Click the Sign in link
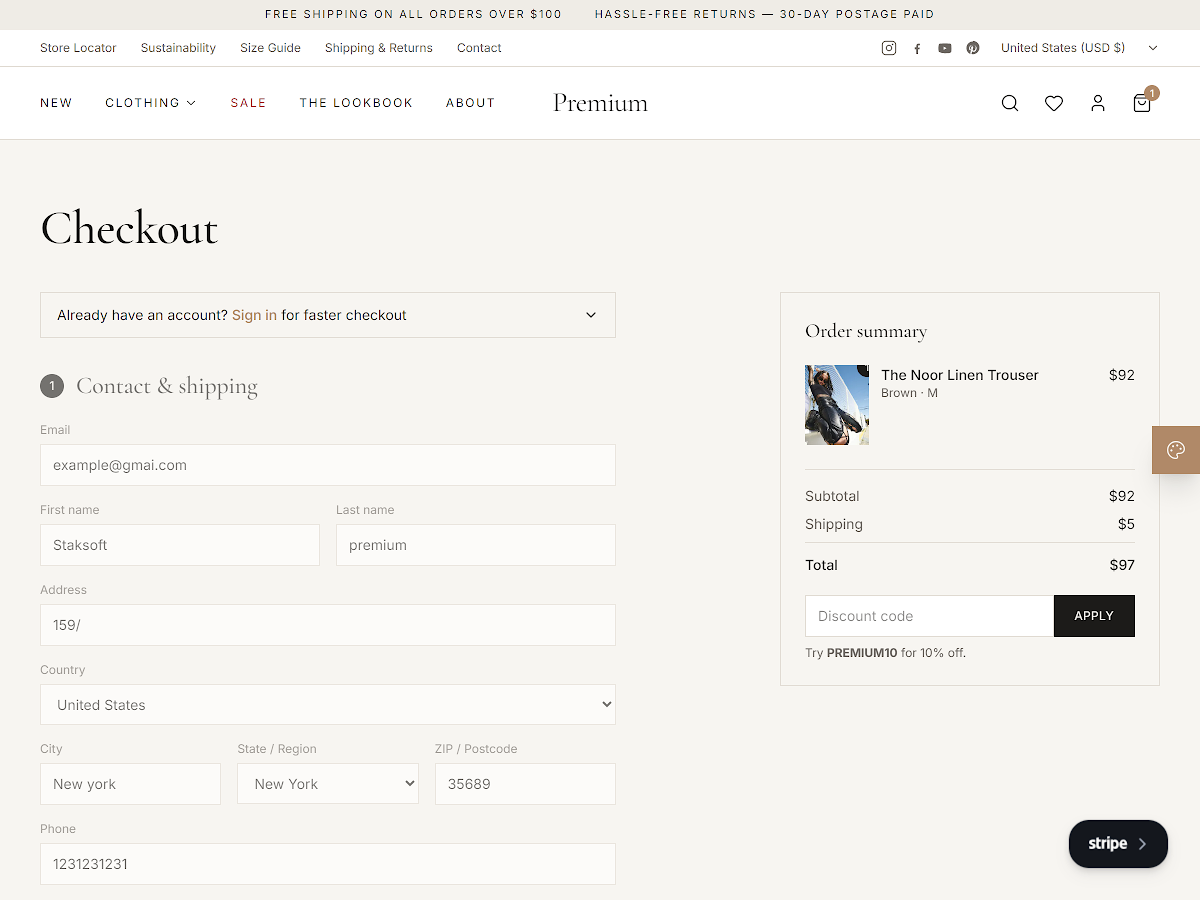Viewport: 1200px width, 900px height. (x=254, y=315)
